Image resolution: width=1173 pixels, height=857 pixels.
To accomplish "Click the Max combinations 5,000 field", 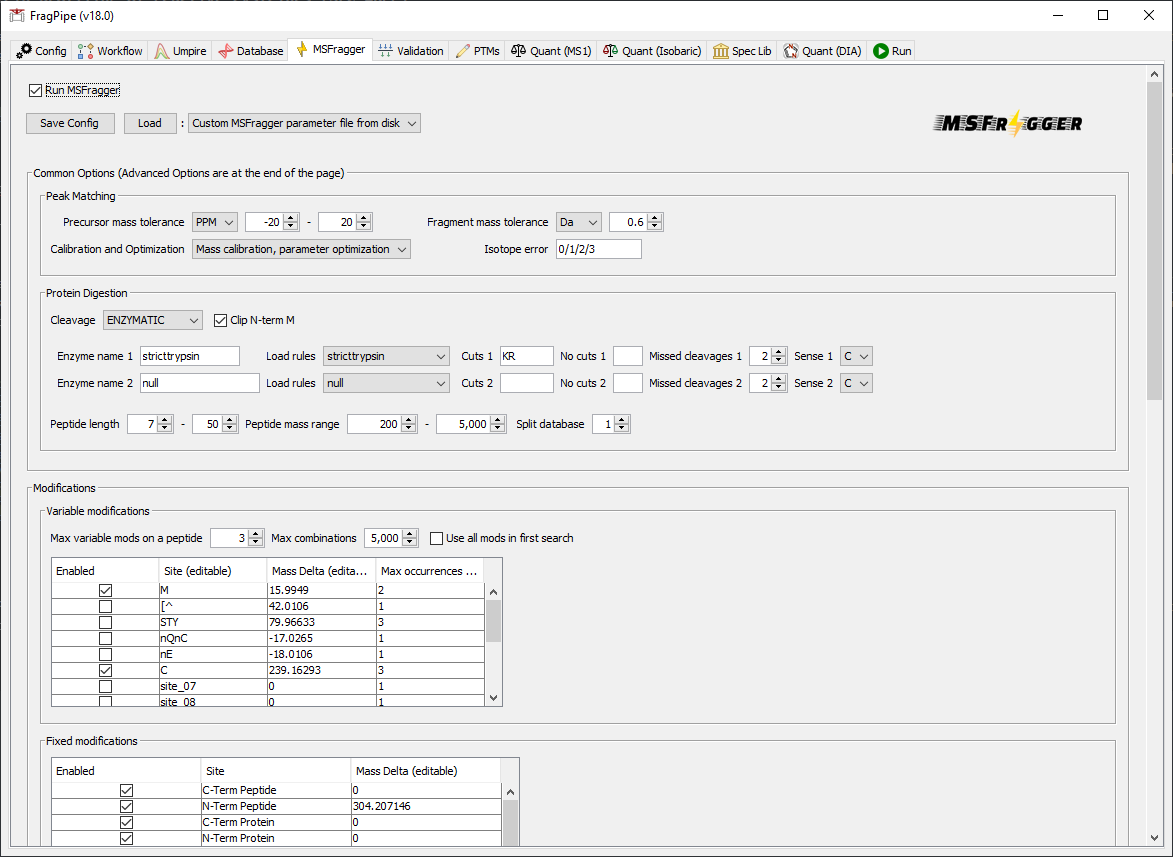I will [x=384, y=538].
